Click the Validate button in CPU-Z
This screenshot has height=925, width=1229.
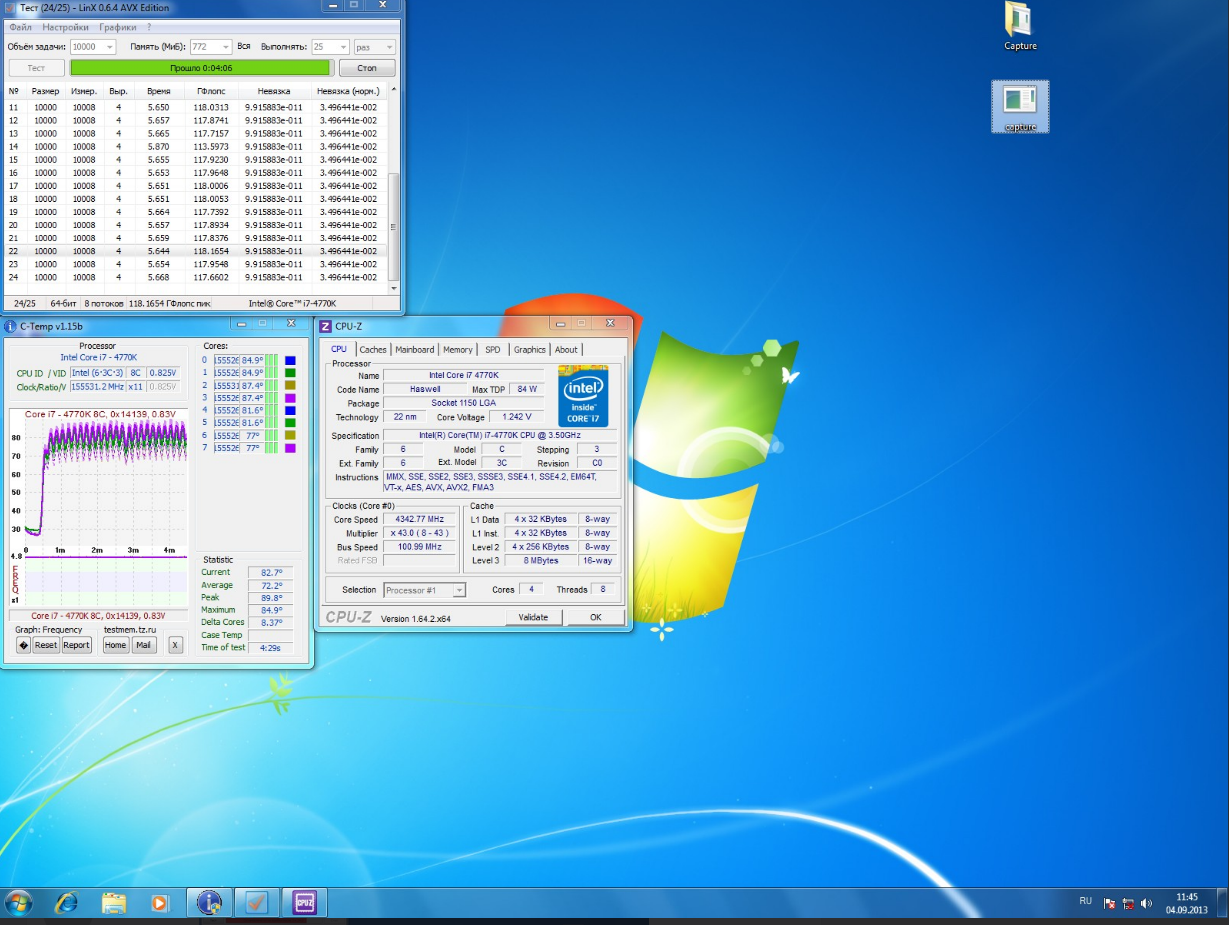533,617
